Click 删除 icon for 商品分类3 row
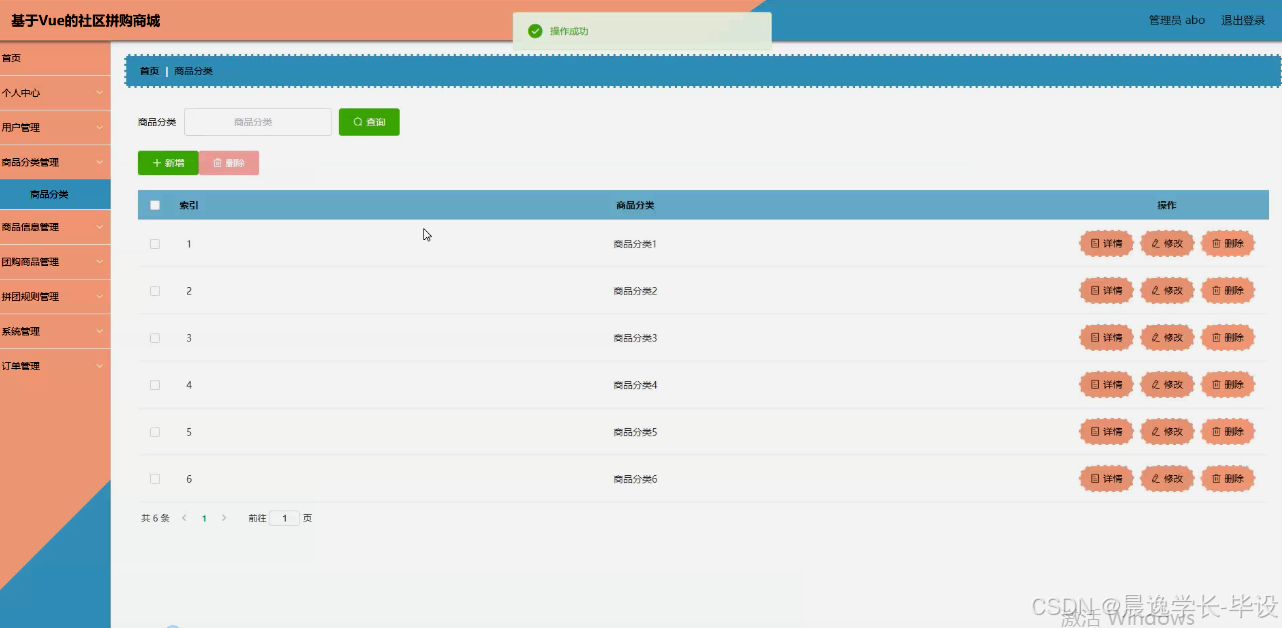Screen dimensions: 1282x628 click(x=1227, y=337)
